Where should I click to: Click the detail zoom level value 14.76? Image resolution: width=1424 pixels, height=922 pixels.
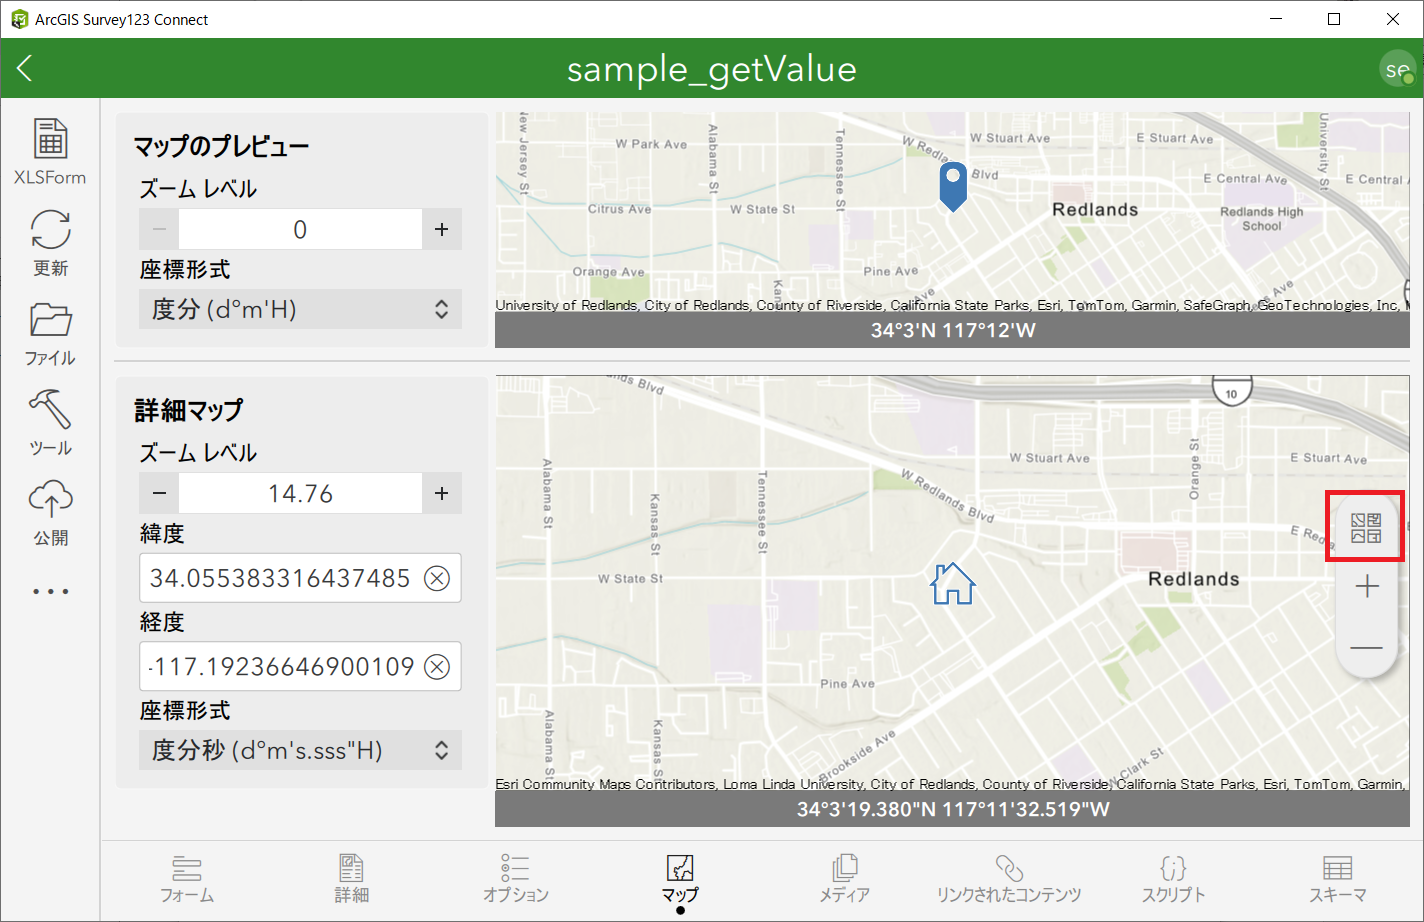300,493
